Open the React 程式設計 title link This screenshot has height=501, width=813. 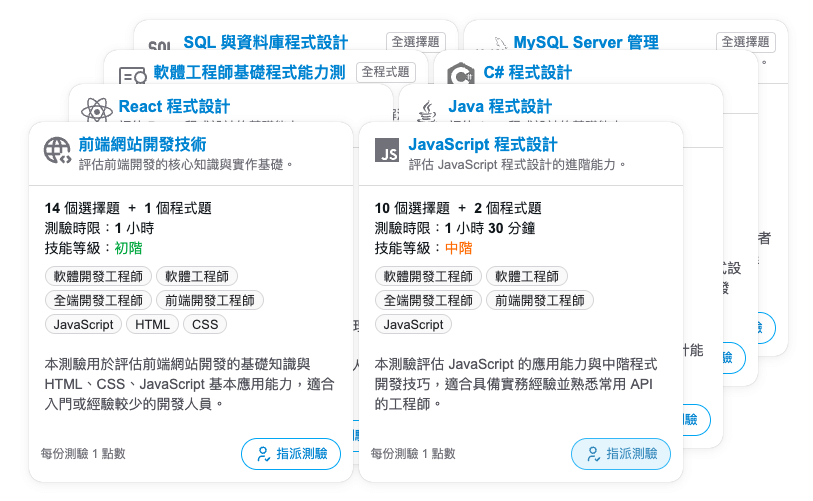coord(174,106)
